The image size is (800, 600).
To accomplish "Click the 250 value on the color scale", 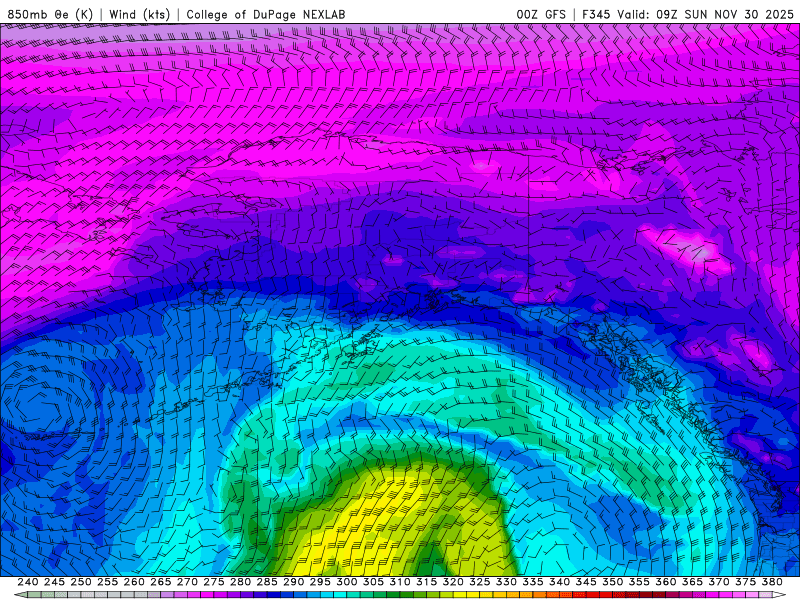I will (81, 582).
